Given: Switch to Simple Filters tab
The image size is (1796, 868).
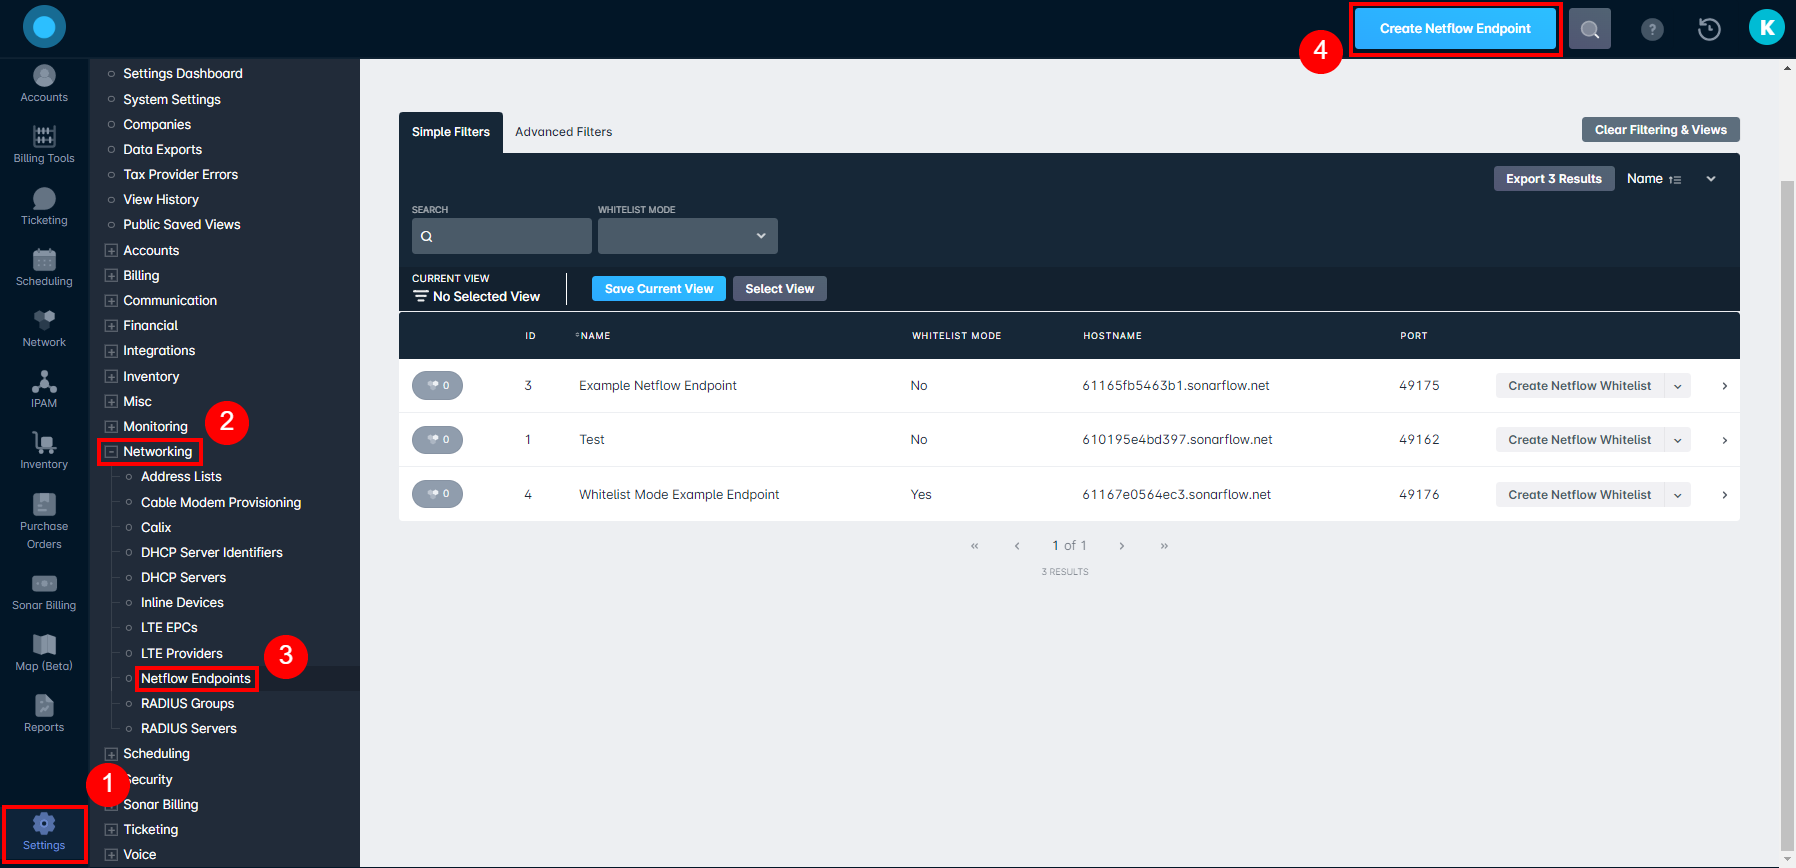Looking at the screenshot, I should tap(451, 132).
